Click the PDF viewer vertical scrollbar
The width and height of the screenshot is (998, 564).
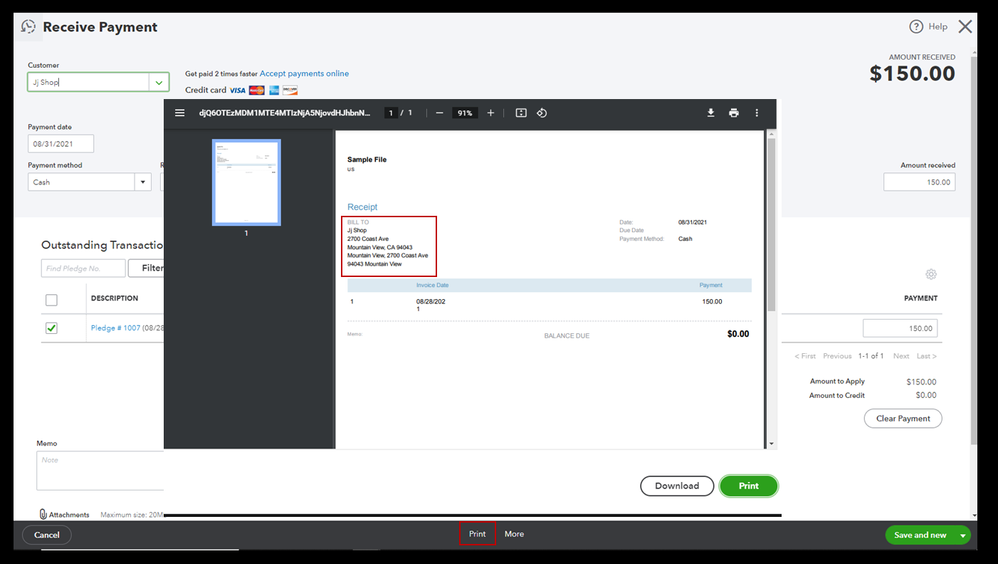771,224
